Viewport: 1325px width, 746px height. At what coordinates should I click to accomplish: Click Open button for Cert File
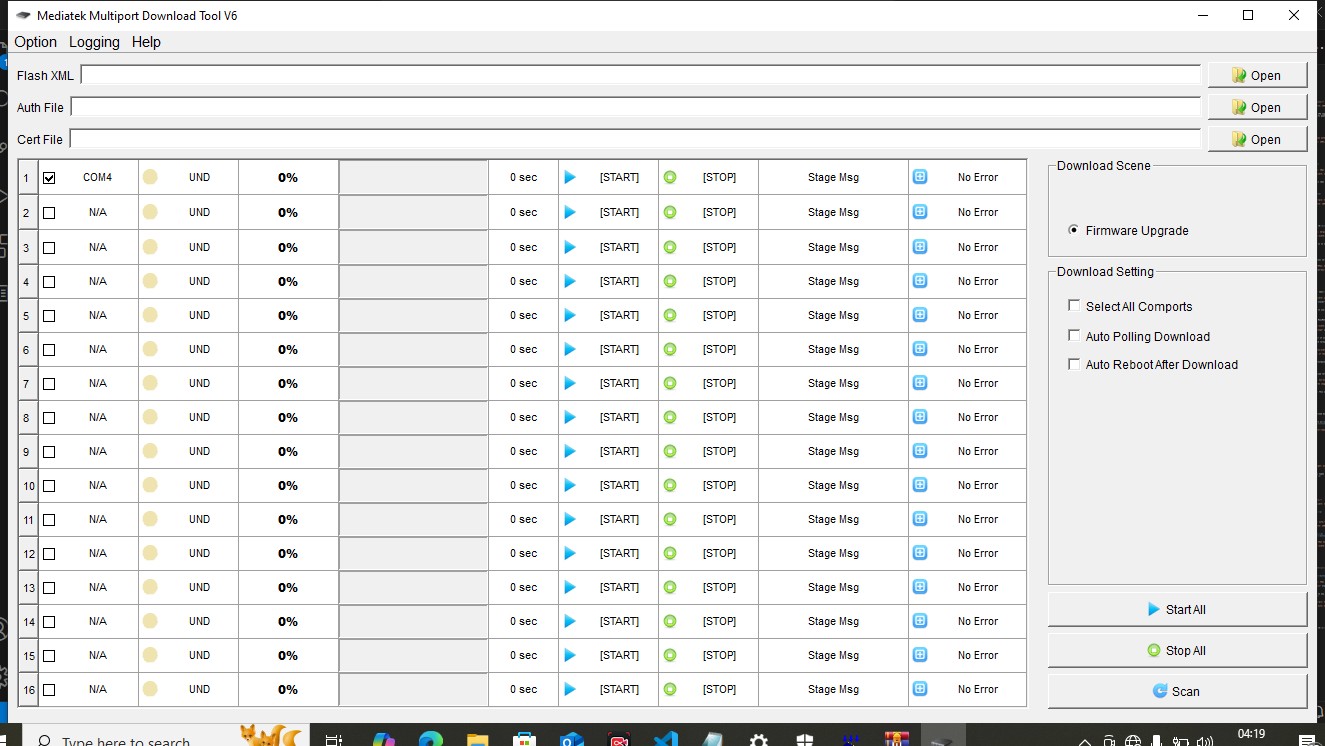click(x=1257, y=139)
